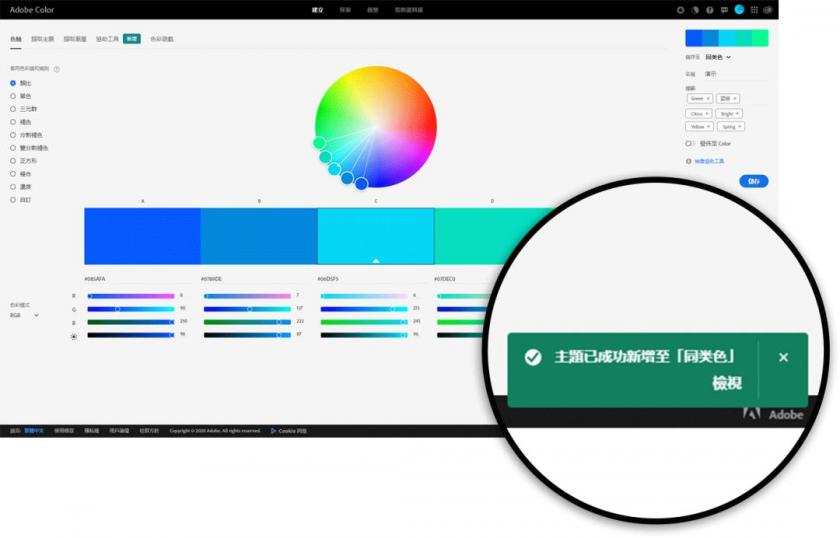This screenshot has height=538, width=840.
Task: Click the cyan user profile avatar
Action: [x=739, y=9]
